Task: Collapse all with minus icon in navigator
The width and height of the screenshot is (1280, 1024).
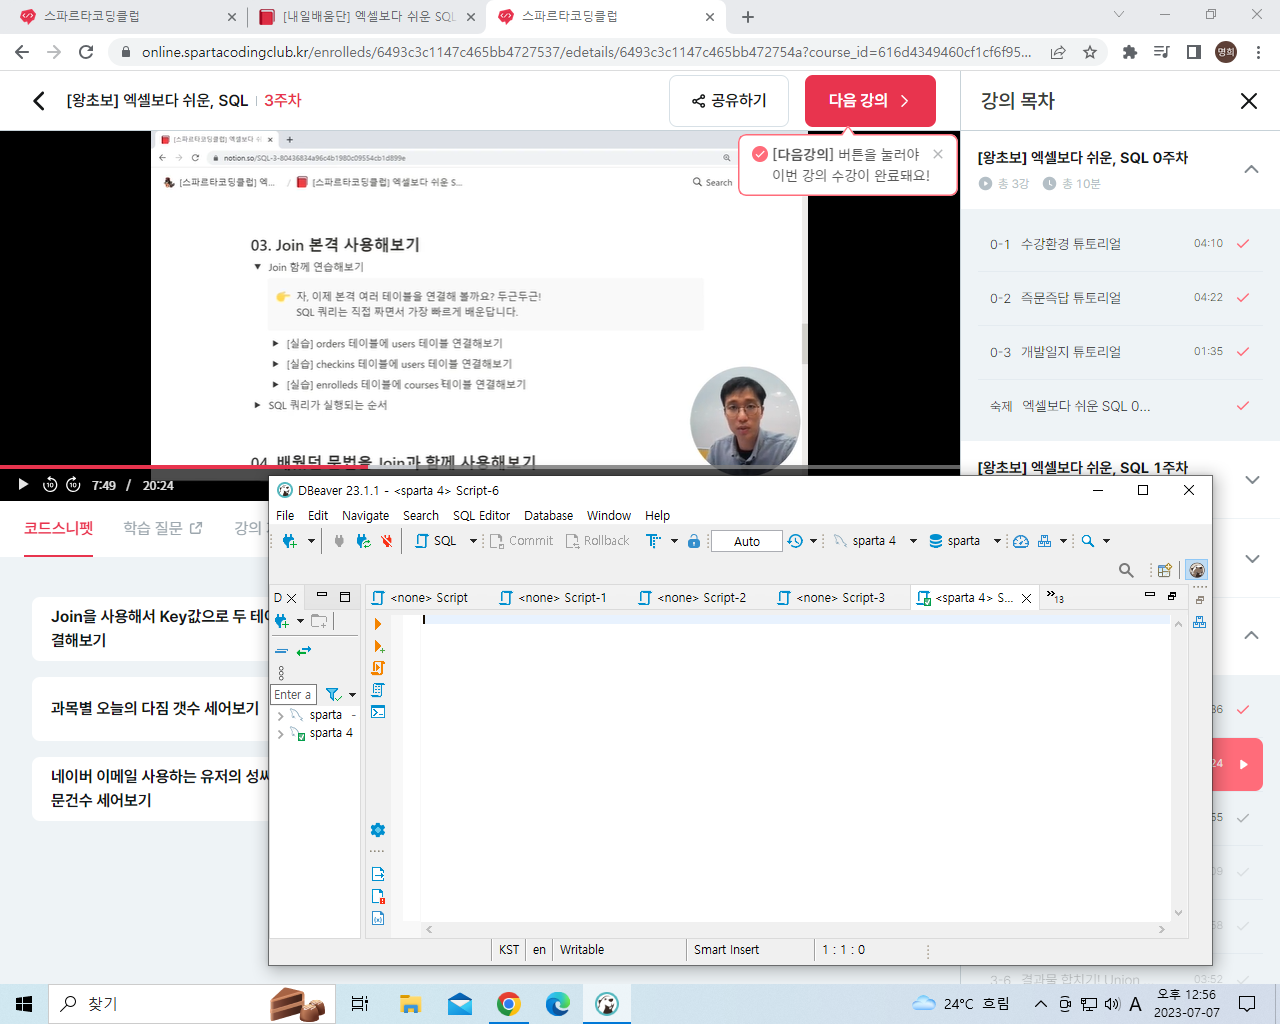Action: (x=281, y=651)
